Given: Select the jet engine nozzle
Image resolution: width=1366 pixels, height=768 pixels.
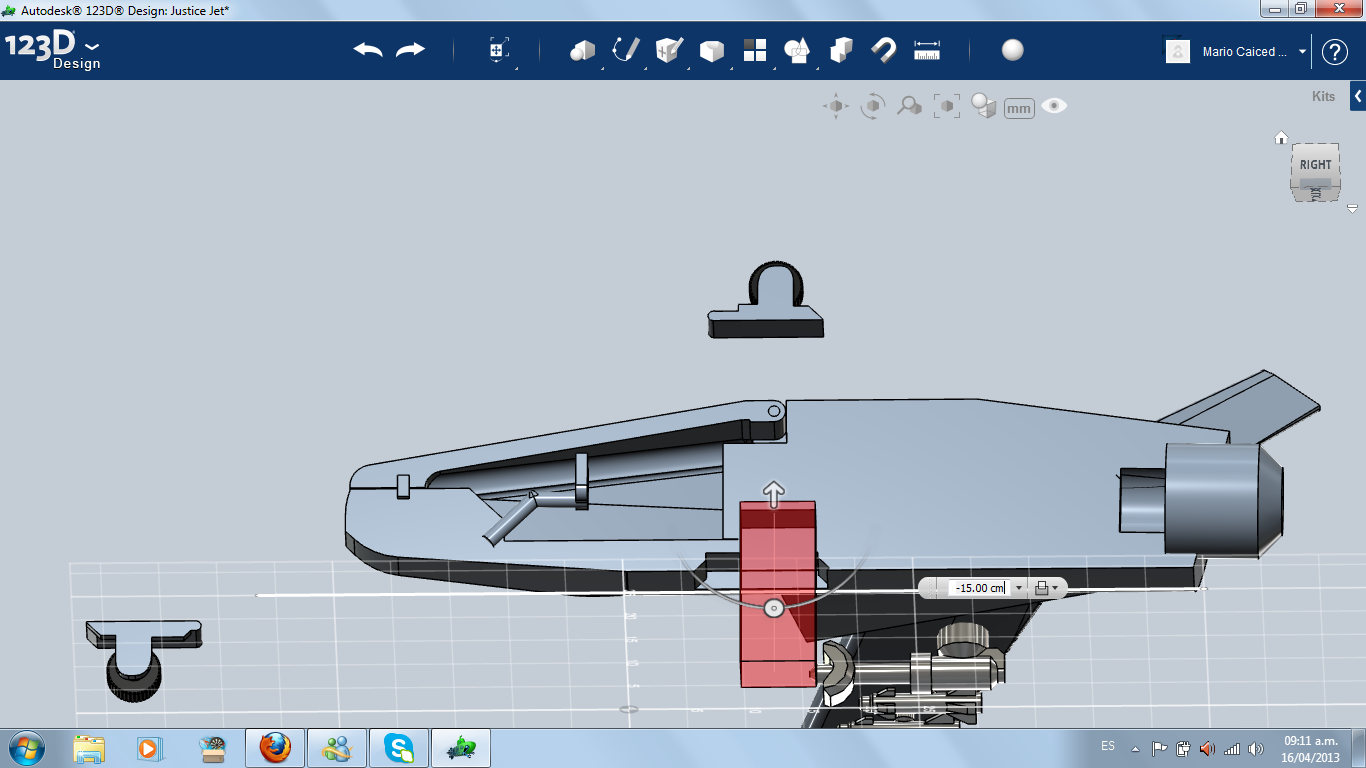Looking at the screenshot, I should (x=1222, y=499).
